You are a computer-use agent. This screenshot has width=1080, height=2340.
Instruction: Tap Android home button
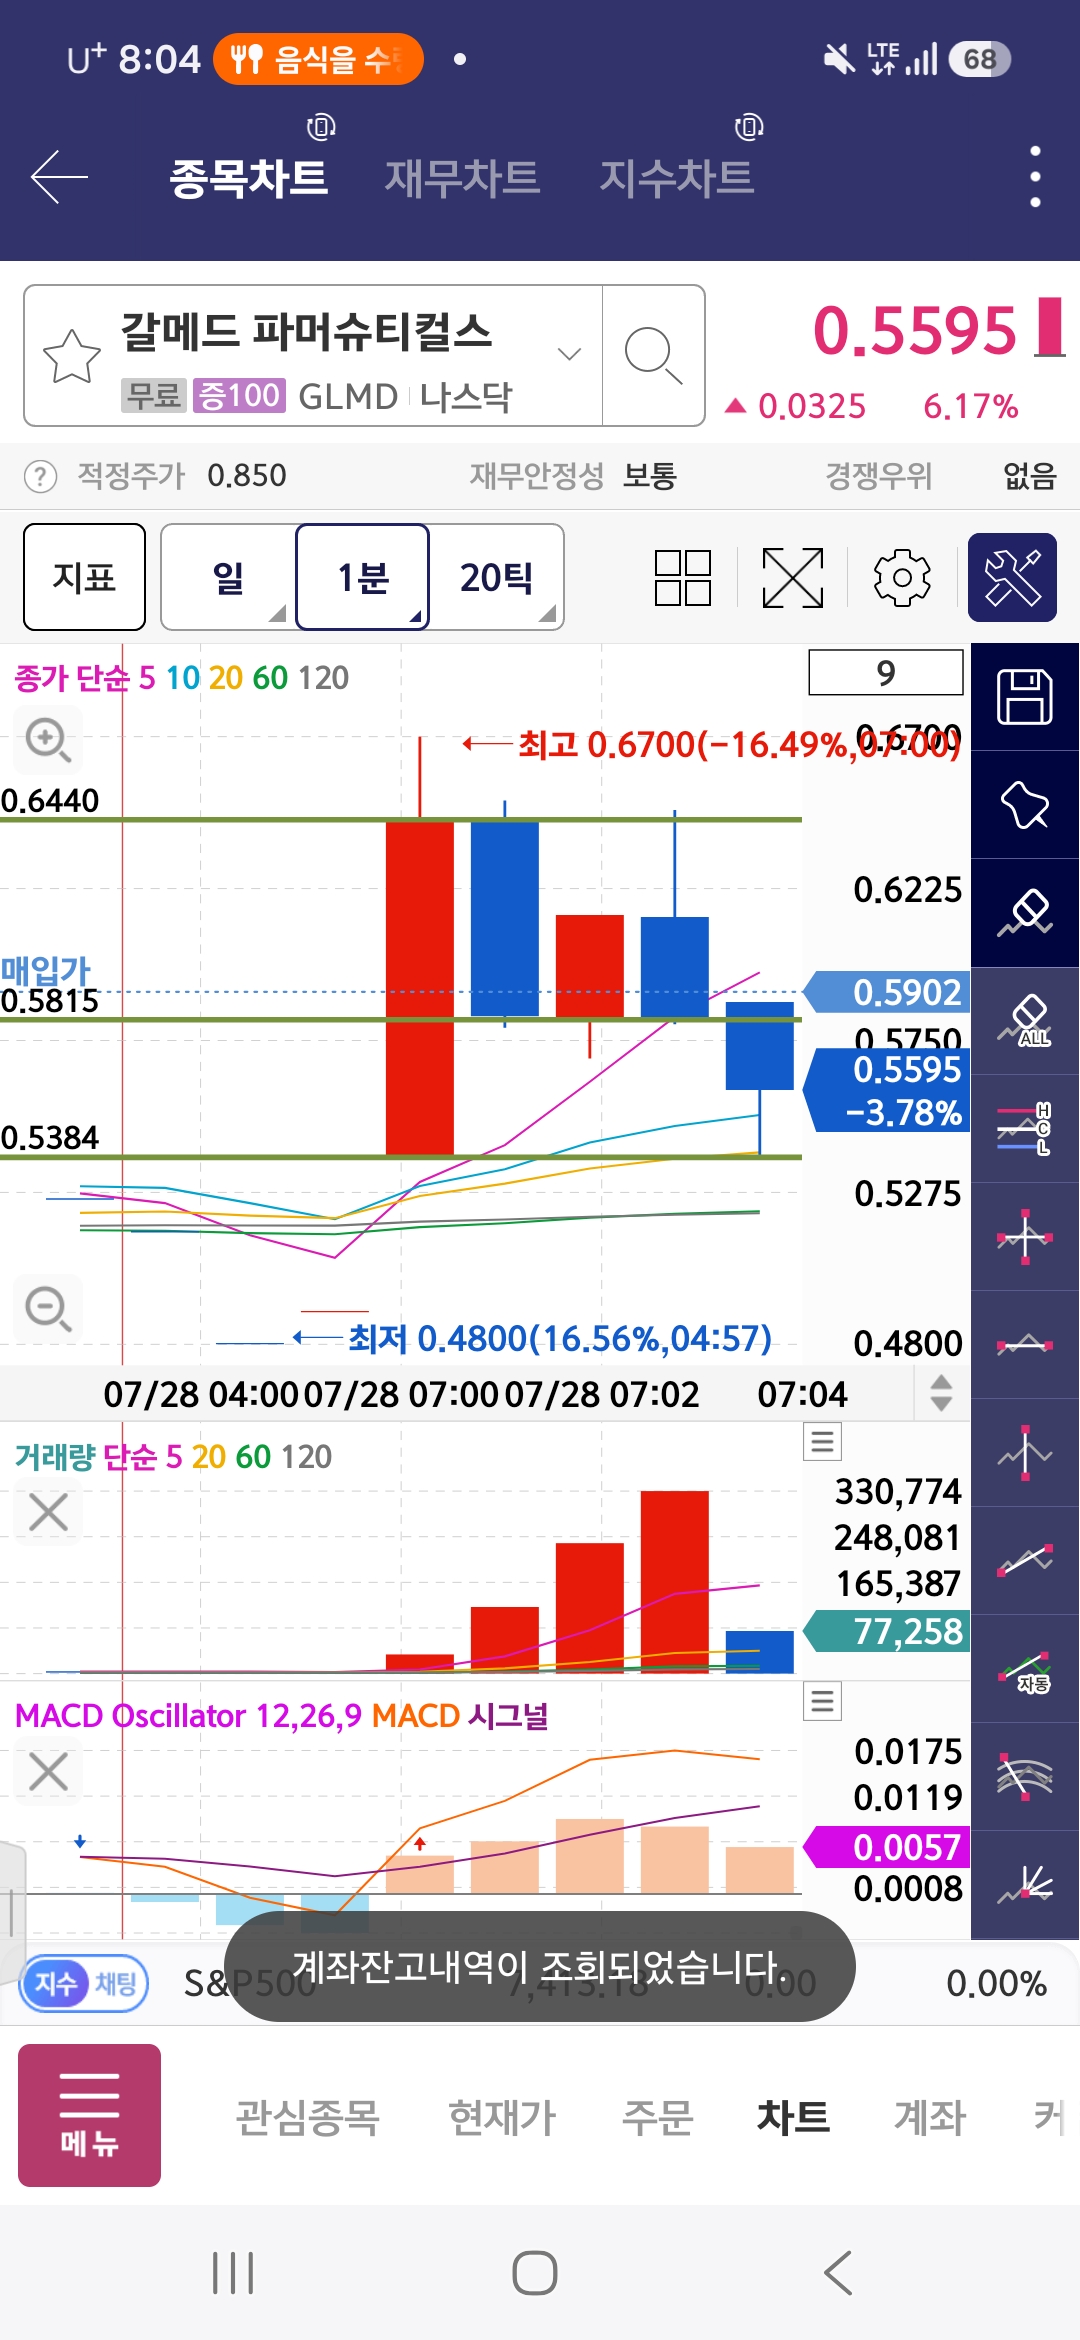click(x=535, y=2273)
